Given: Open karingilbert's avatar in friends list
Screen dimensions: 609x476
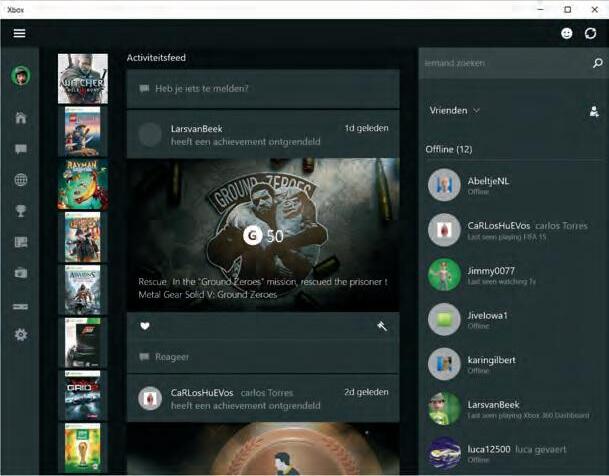Looking at the screenshot, I should (x=444, y=364).
